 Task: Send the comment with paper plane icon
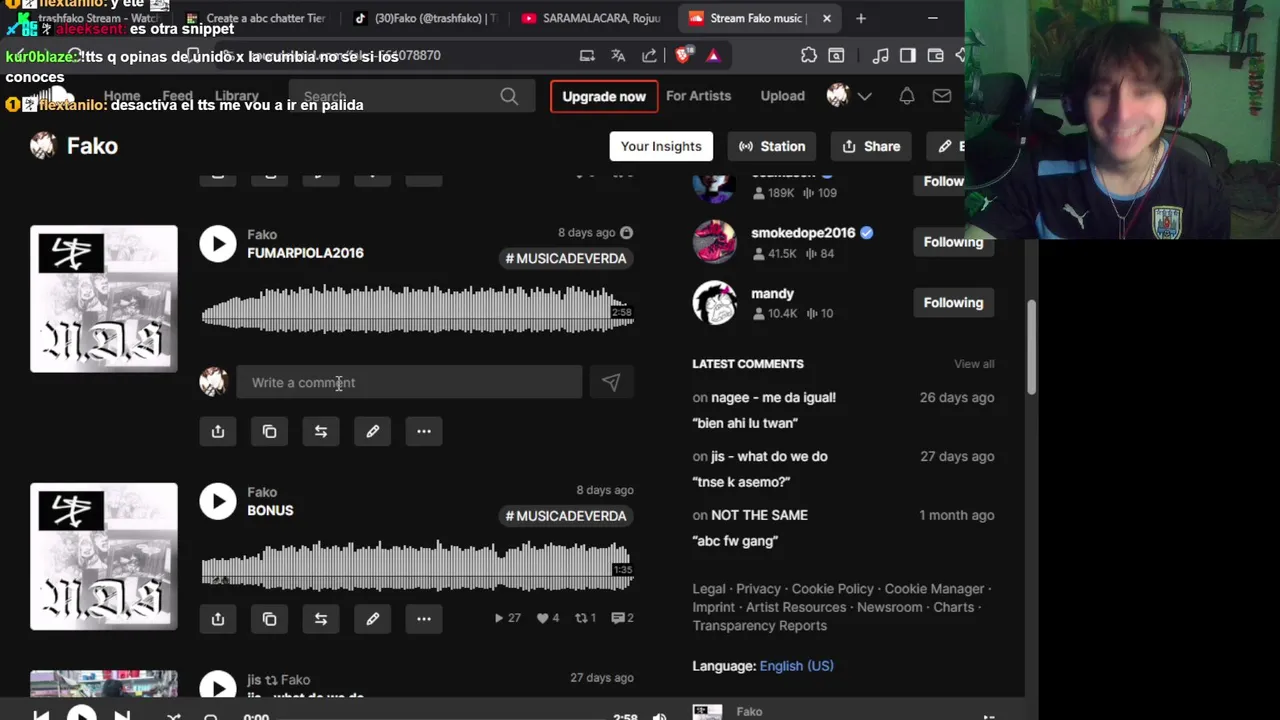pyautogui.click(x=611, y=382)
